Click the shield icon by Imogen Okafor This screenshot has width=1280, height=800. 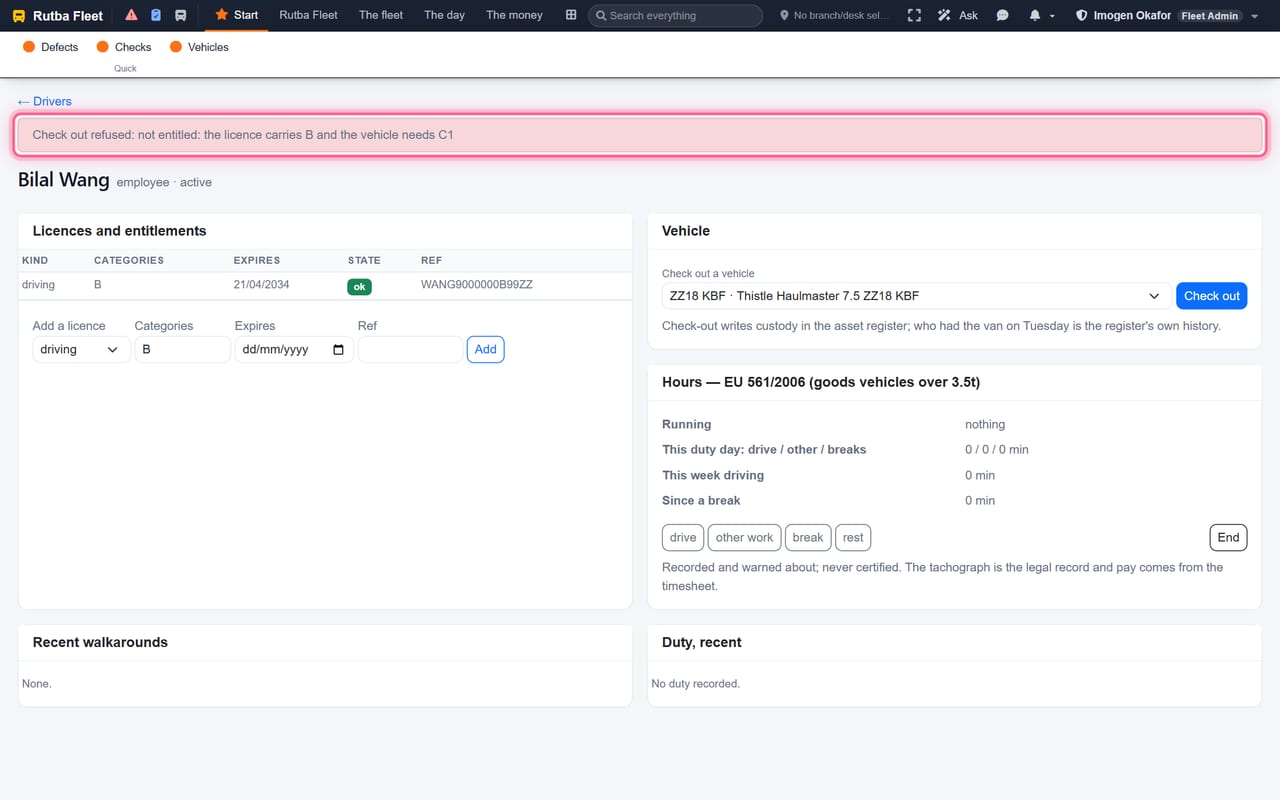point(1081,16)
